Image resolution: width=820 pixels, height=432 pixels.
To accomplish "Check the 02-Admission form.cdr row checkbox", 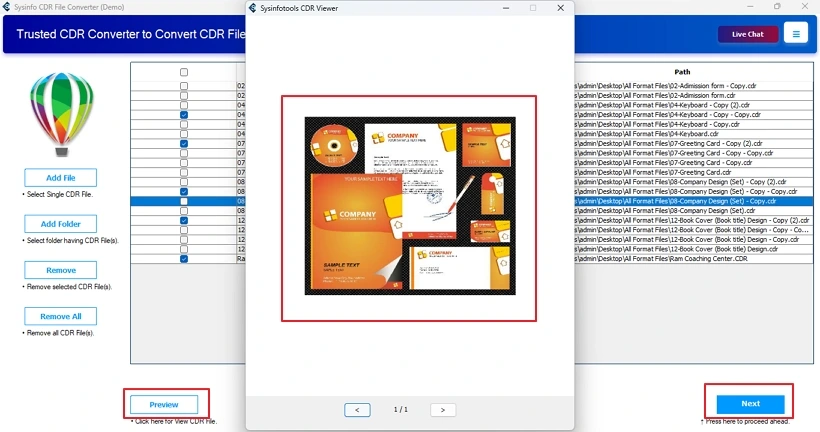I will (184, 96).
